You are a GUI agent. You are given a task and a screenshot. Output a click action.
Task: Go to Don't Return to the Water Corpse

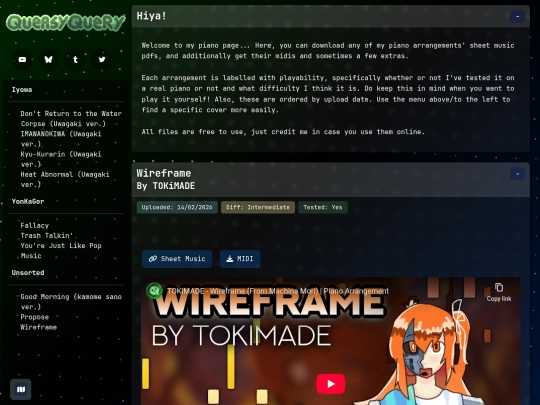point(71,118)
